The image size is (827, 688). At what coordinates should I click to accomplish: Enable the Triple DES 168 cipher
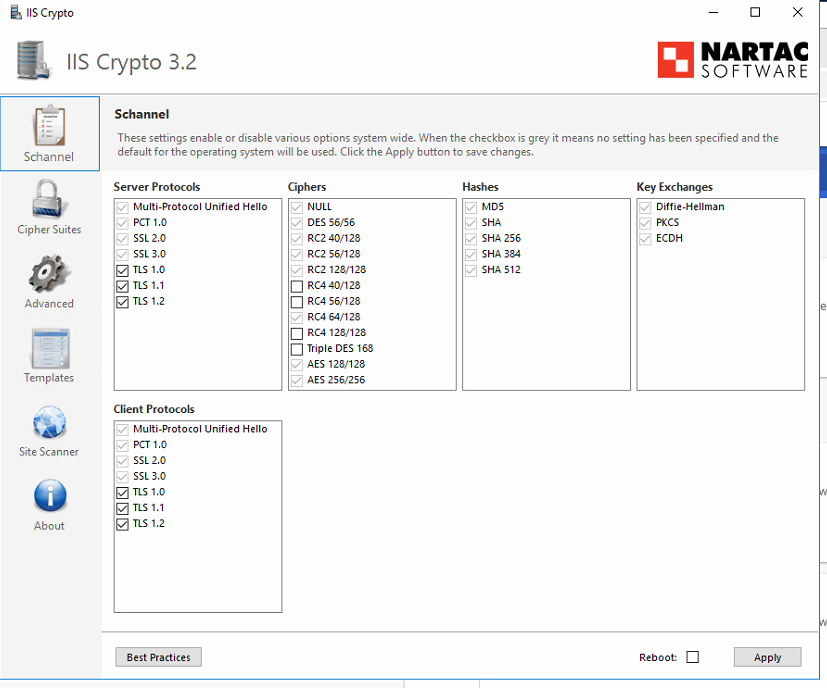point(296,348)
